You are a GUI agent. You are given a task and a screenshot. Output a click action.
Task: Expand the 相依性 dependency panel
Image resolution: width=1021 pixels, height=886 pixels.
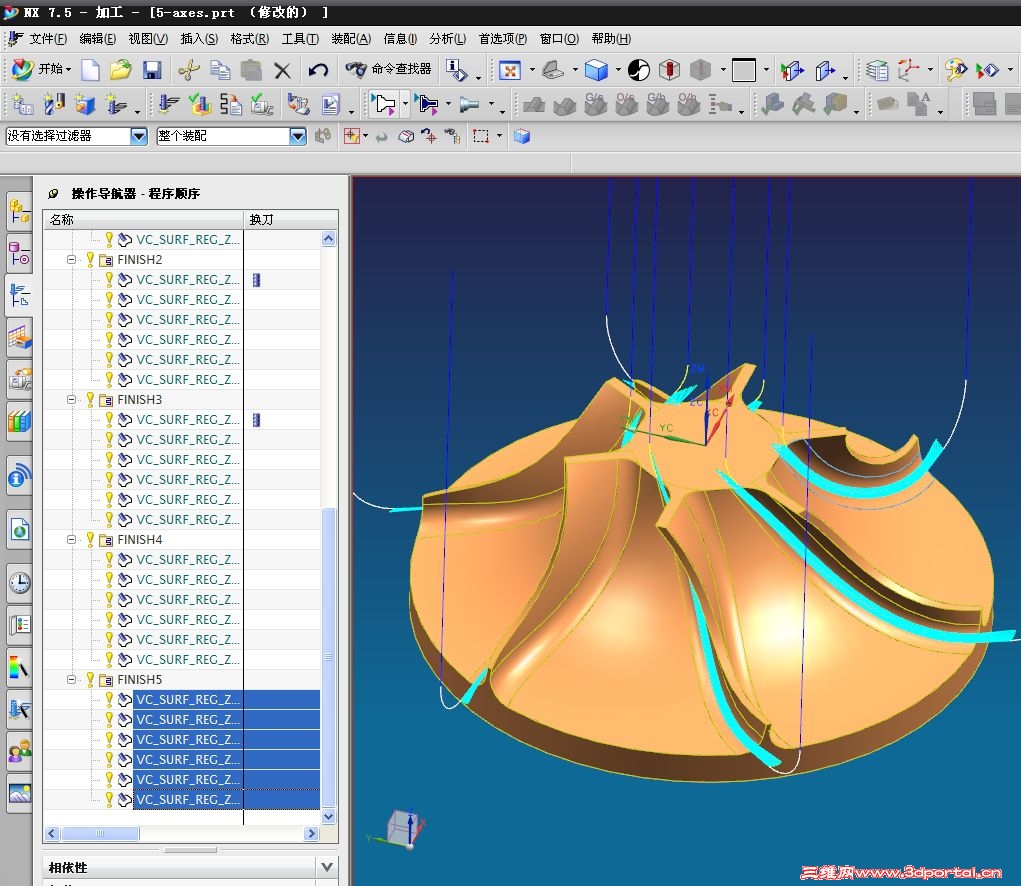[x=326, y=867]
